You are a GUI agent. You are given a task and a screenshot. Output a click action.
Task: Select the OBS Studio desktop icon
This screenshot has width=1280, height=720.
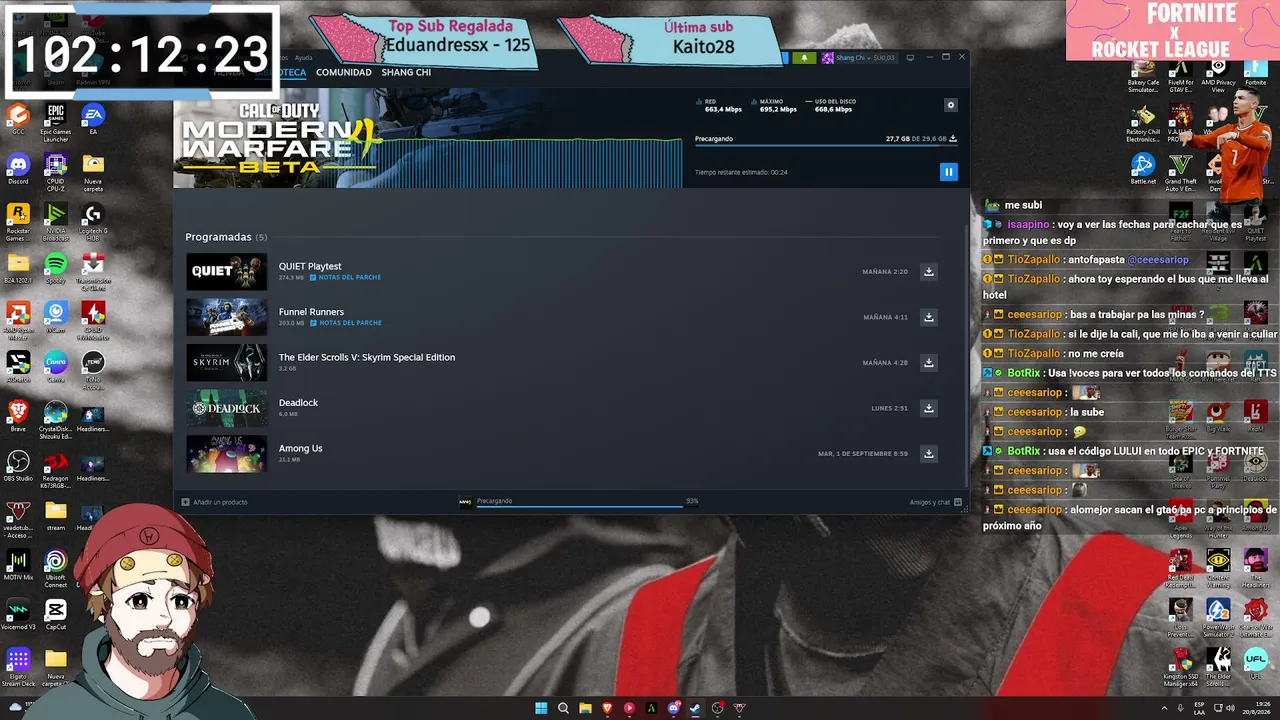18,466
